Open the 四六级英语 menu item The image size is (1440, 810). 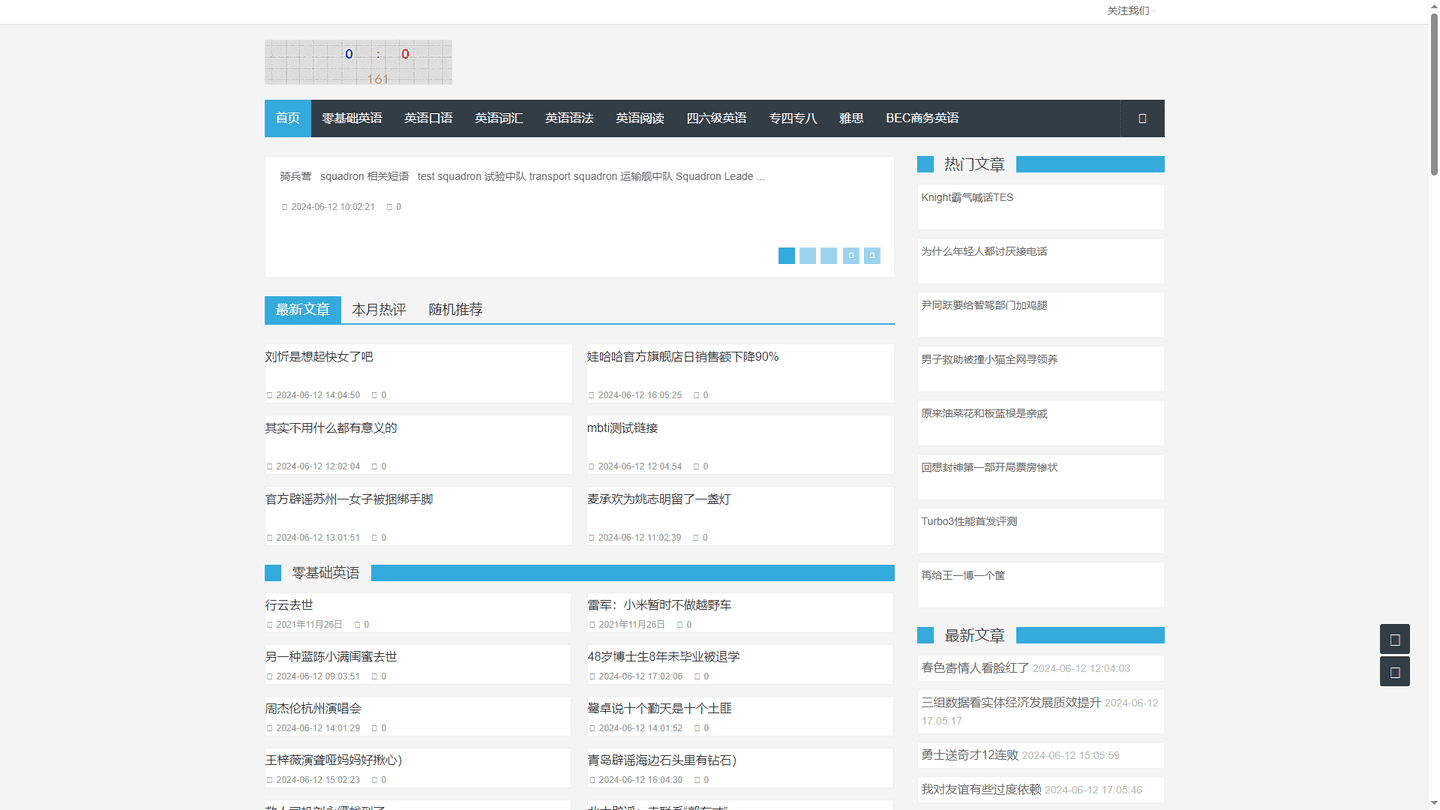(716, 118)
